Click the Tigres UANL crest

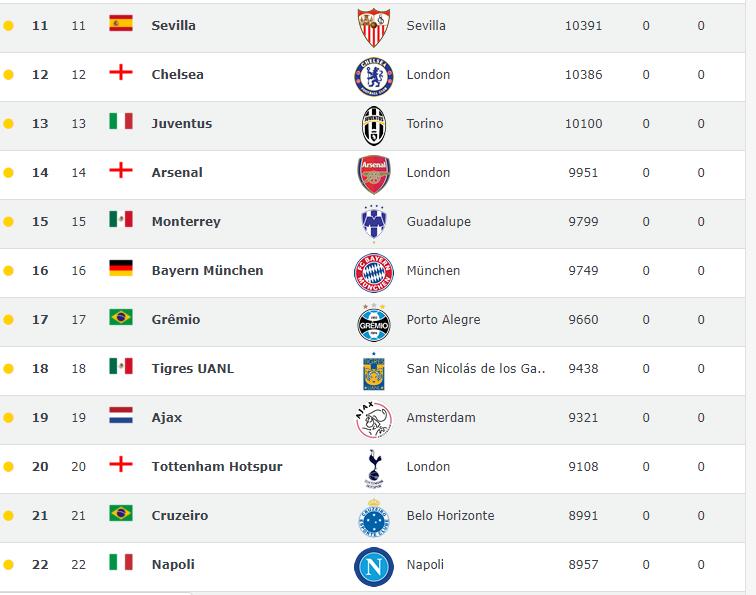(x=374, y=371)
